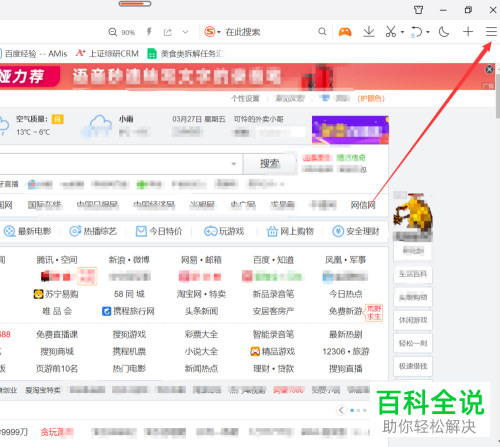This screenshot has width=500, height=447.
Task: Open 今日热点 link
Action: click(346, 294)
